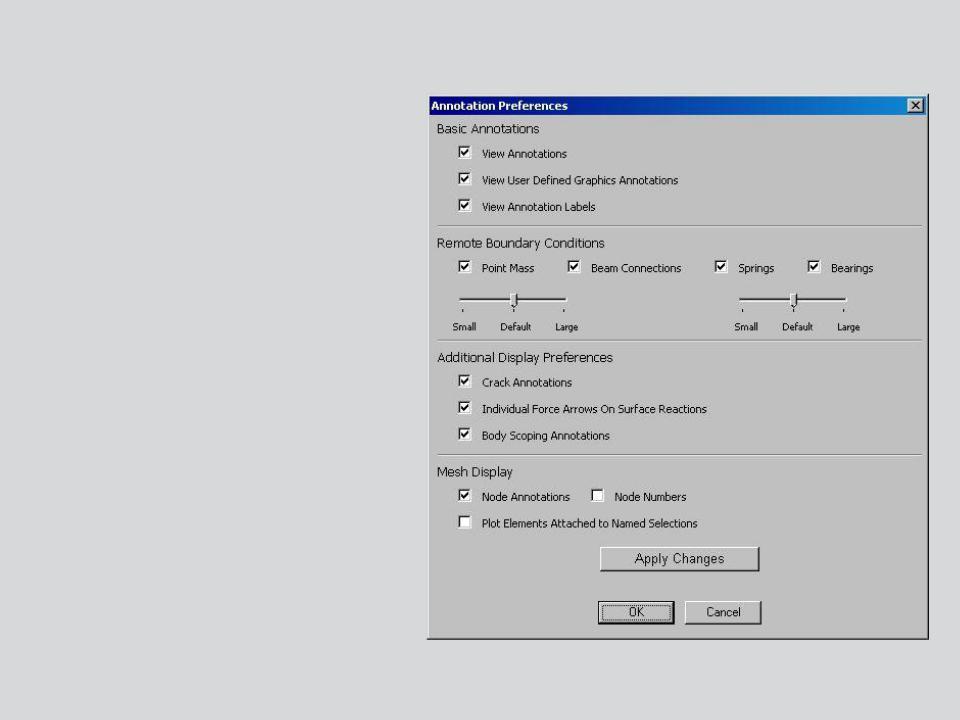Toggle the Springs checkbox
960x720 pixels.
721,267
